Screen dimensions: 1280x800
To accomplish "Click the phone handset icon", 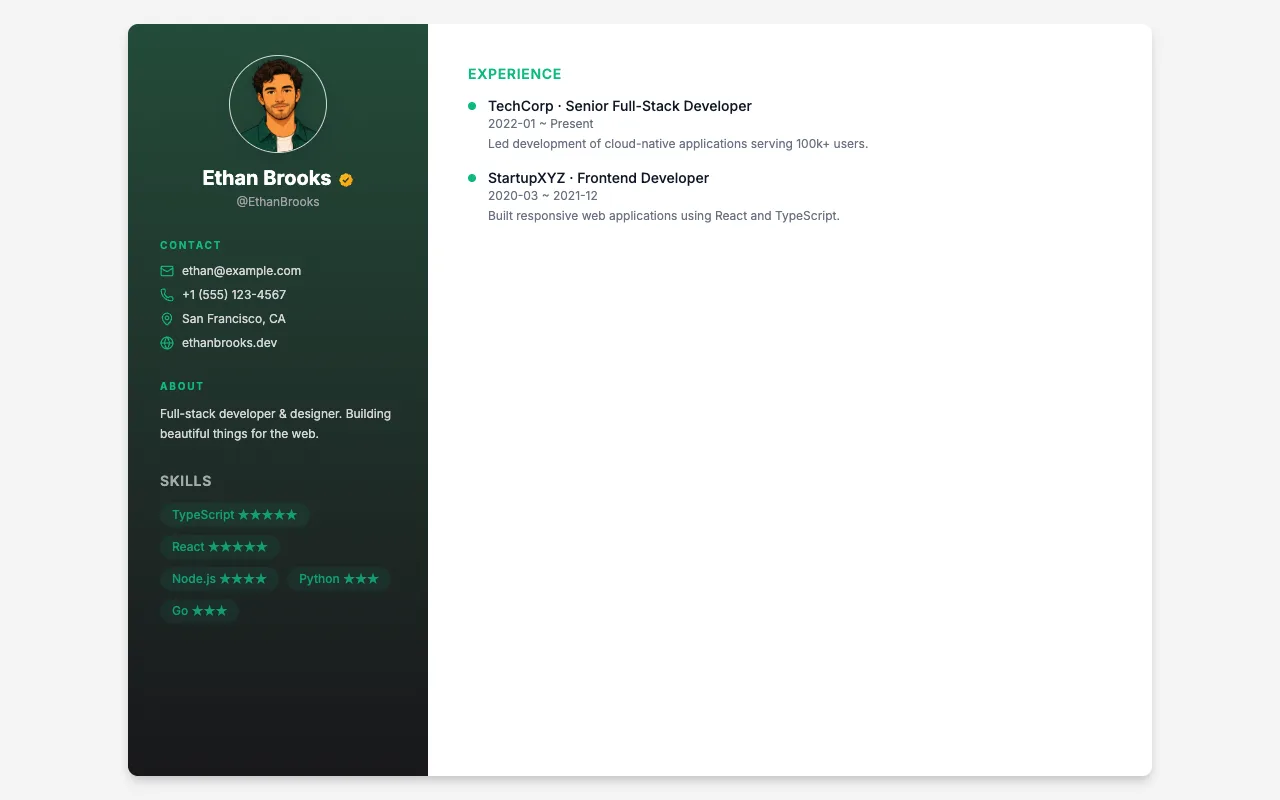I will click(167, 295).
